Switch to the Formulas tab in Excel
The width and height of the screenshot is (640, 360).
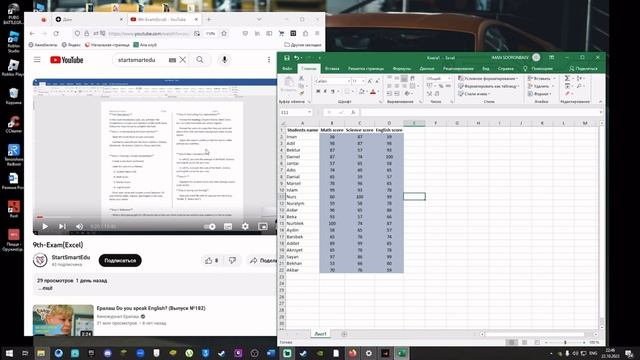[x=402, y=69]
